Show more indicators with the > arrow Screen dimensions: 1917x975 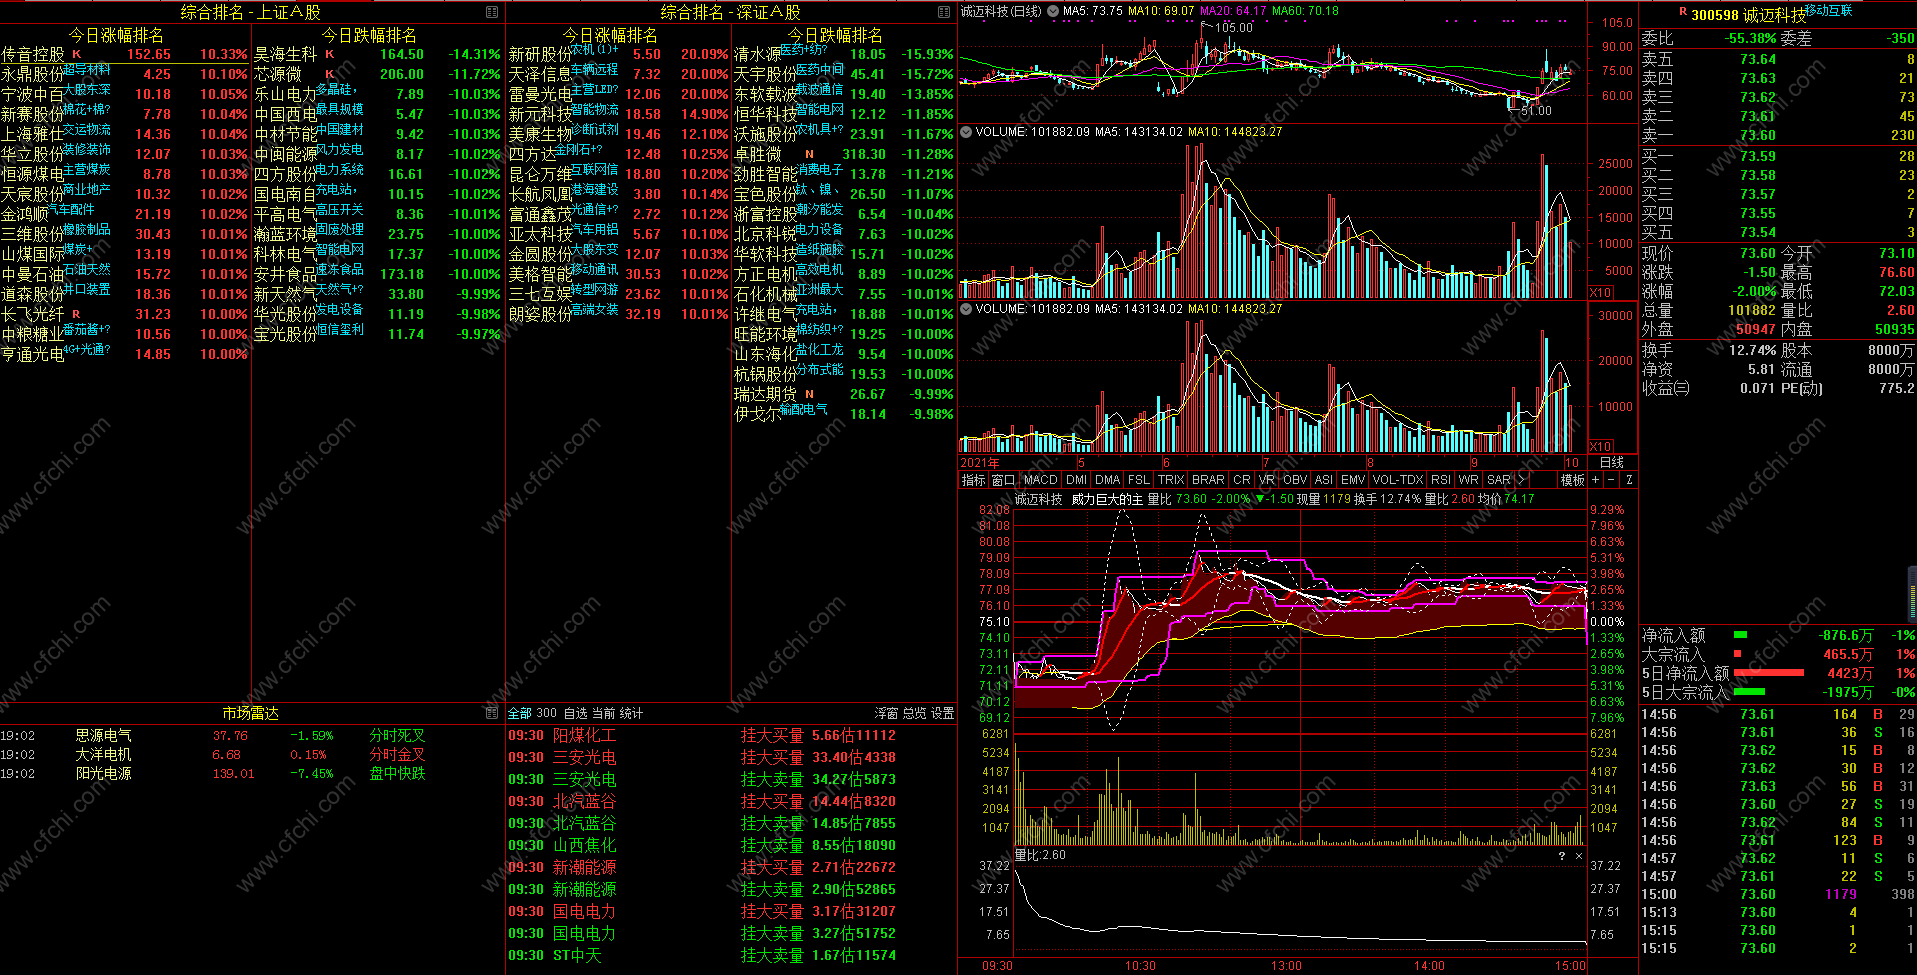pos(1522,480)
